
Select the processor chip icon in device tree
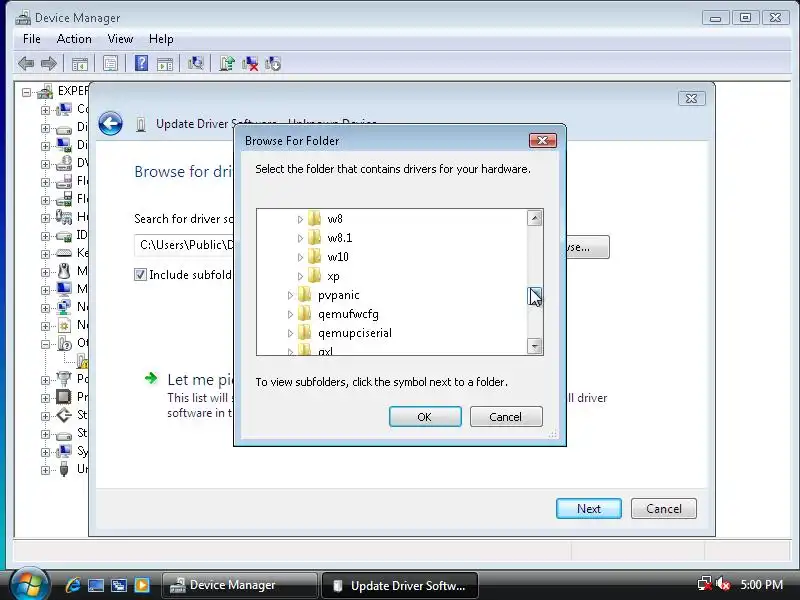[x=64, y=396]
